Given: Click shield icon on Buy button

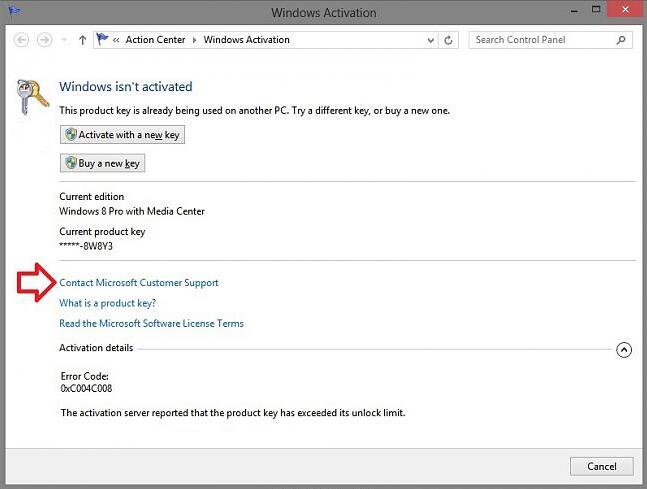Looking at the screenshot, I should point(71,163).
